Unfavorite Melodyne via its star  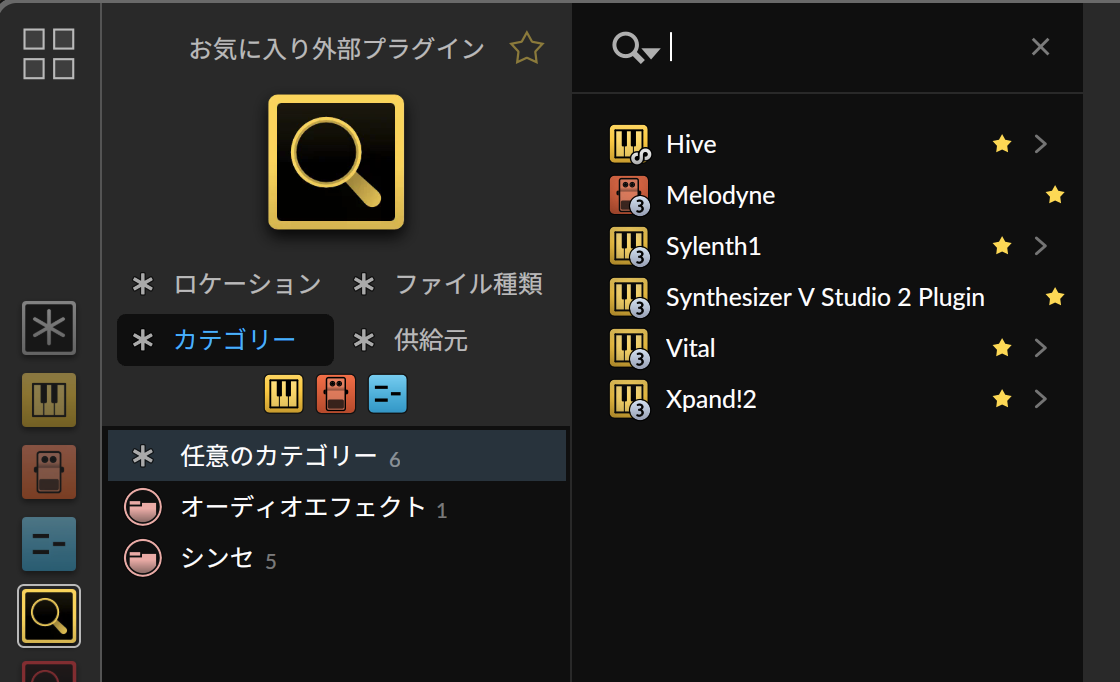tap(1055, 195)
